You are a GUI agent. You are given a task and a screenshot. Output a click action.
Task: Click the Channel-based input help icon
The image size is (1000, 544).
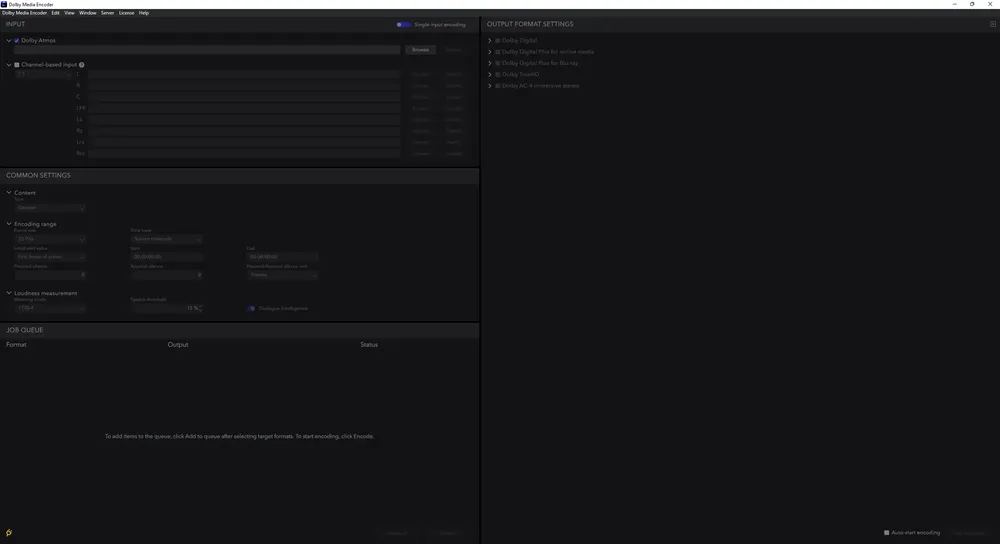[x=82, y=64]
